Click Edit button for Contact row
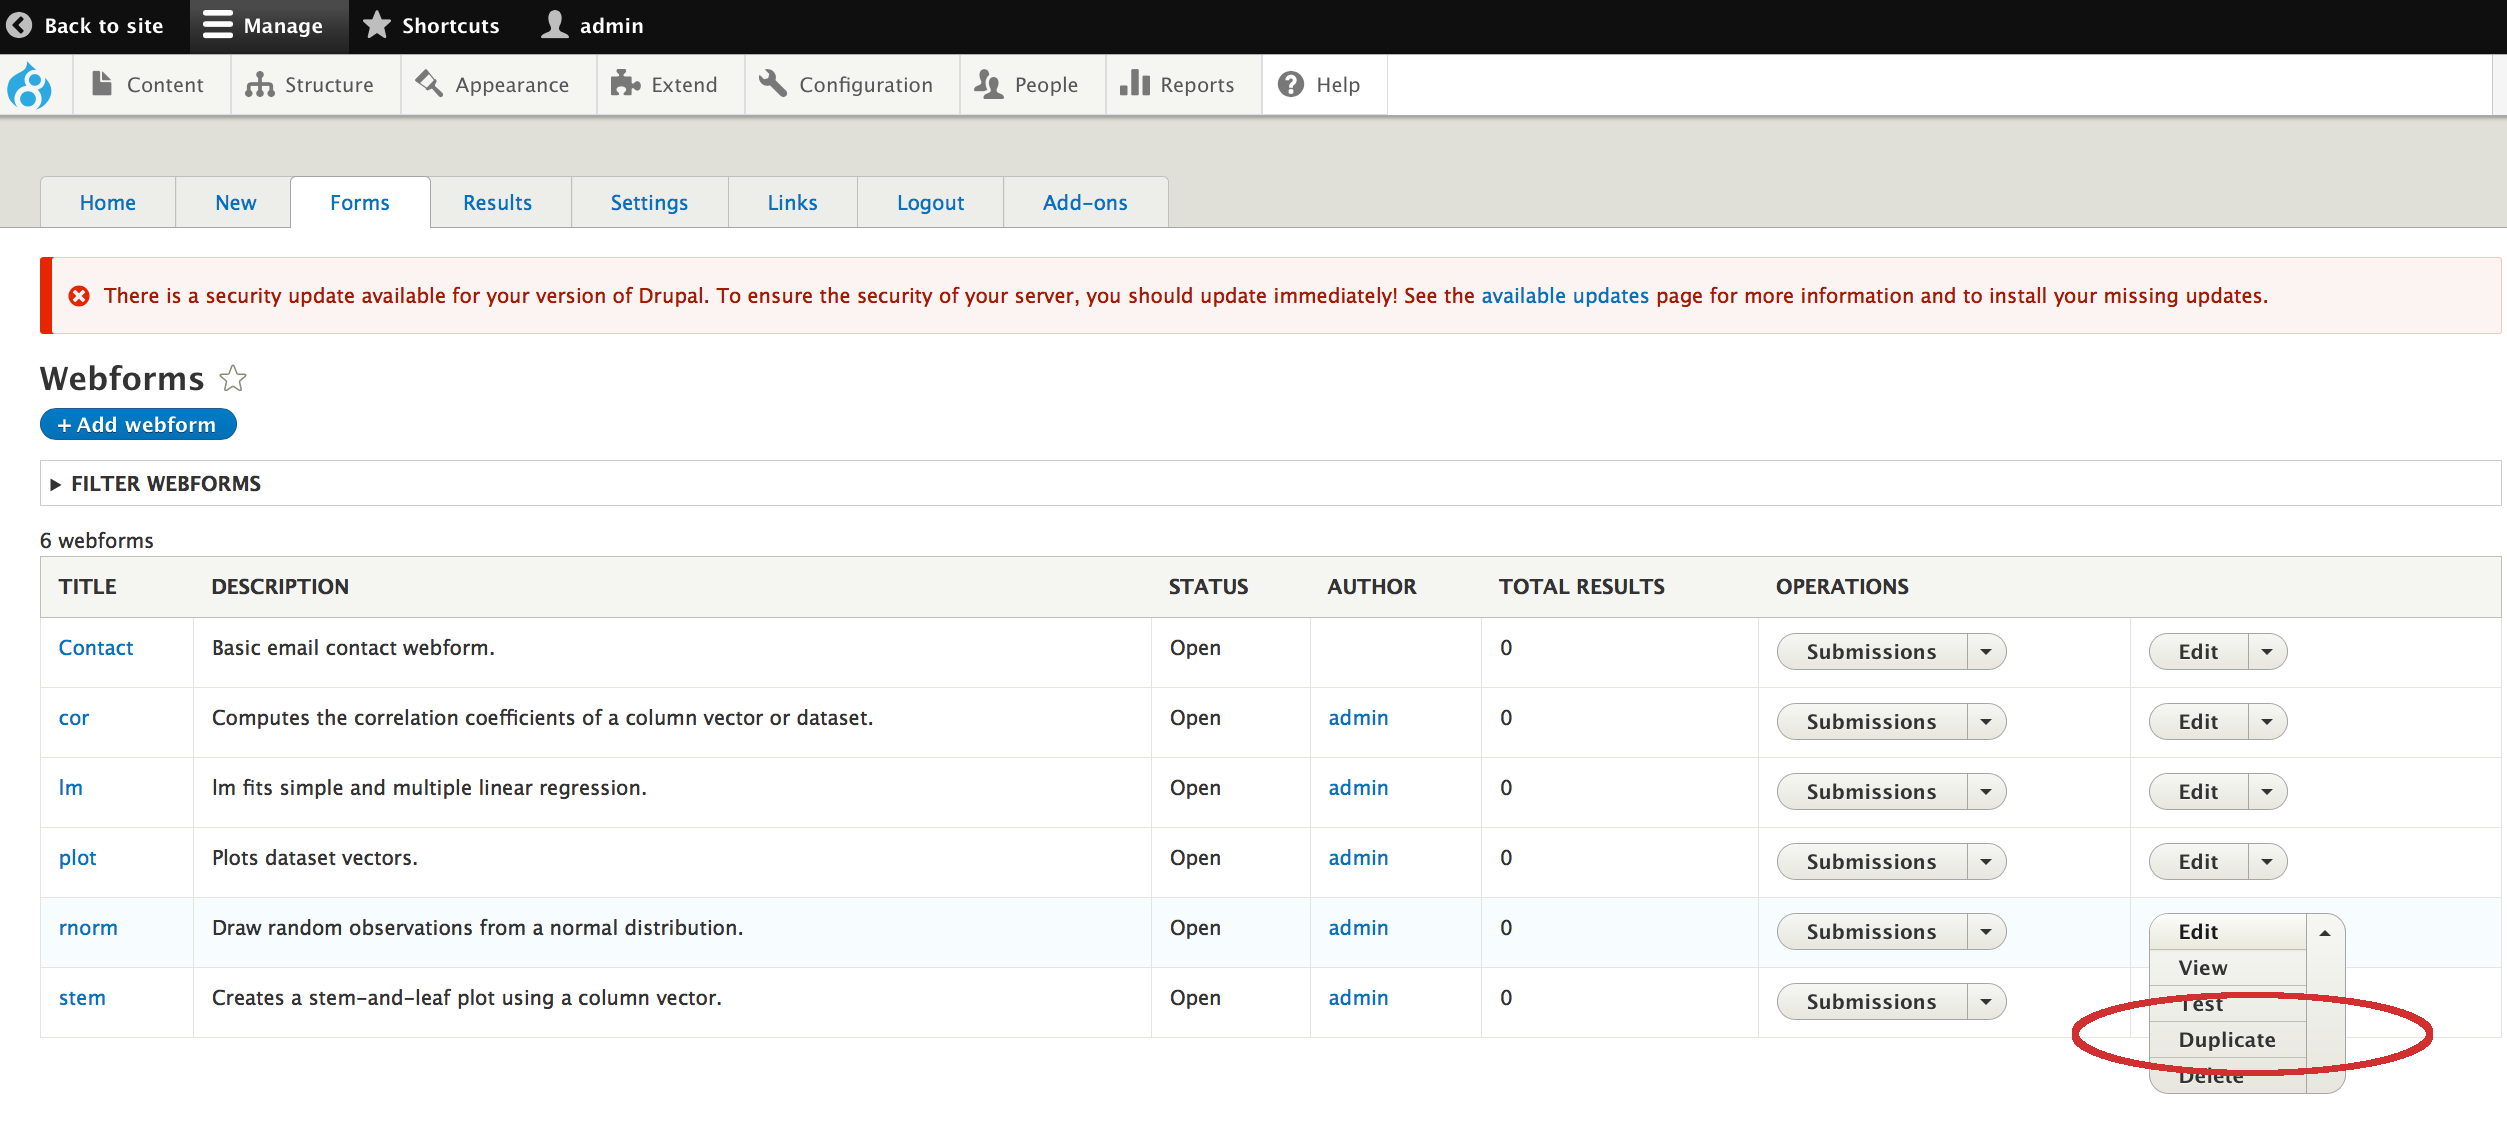Image resolution: width=2507 pixels, height=1141 pixels. point(2199,651)
